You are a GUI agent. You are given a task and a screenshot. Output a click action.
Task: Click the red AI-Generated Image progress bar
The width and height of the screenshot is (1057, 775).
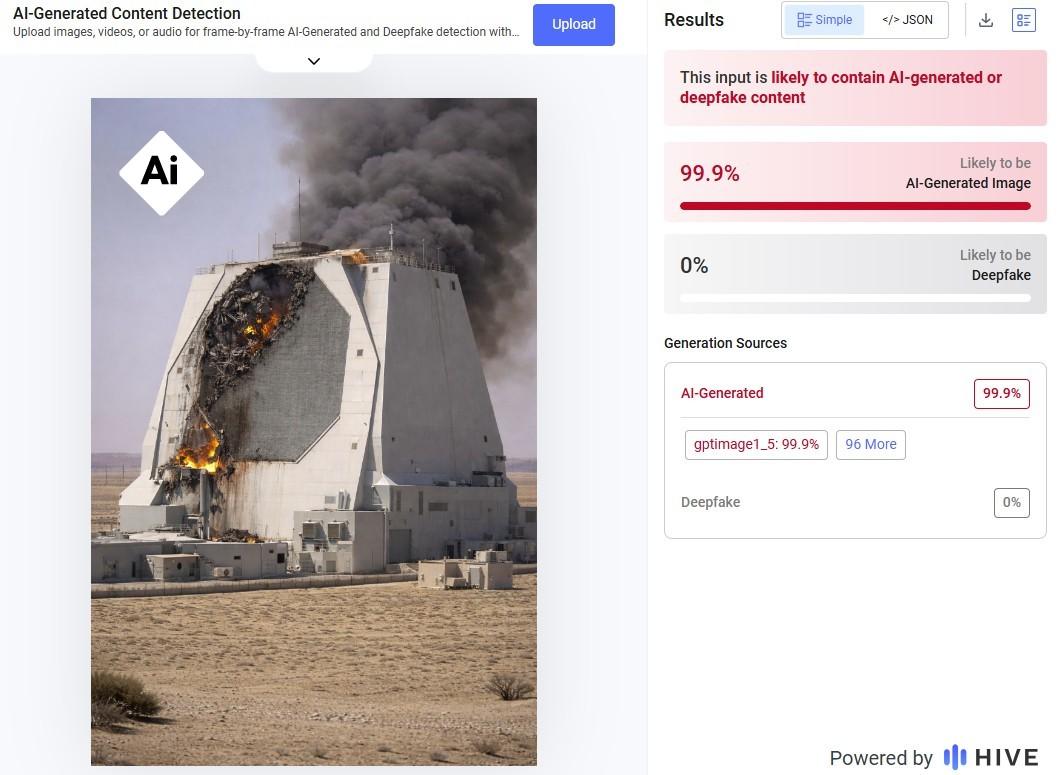pos(855,206)
